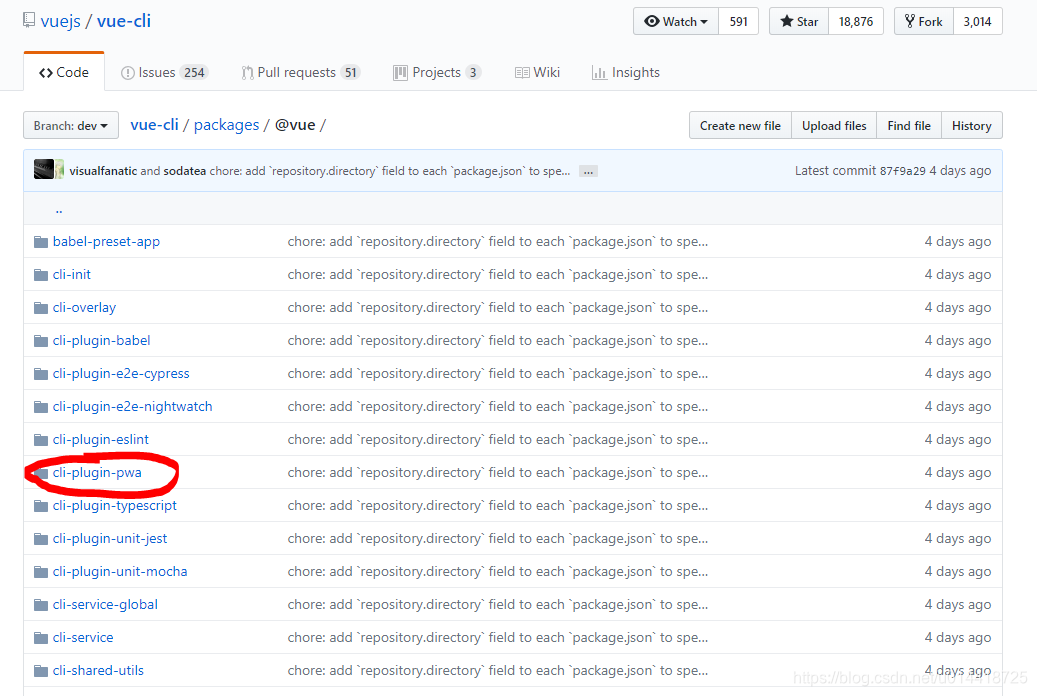
Task: Open sodatea author link
Action: coord(185,171)
